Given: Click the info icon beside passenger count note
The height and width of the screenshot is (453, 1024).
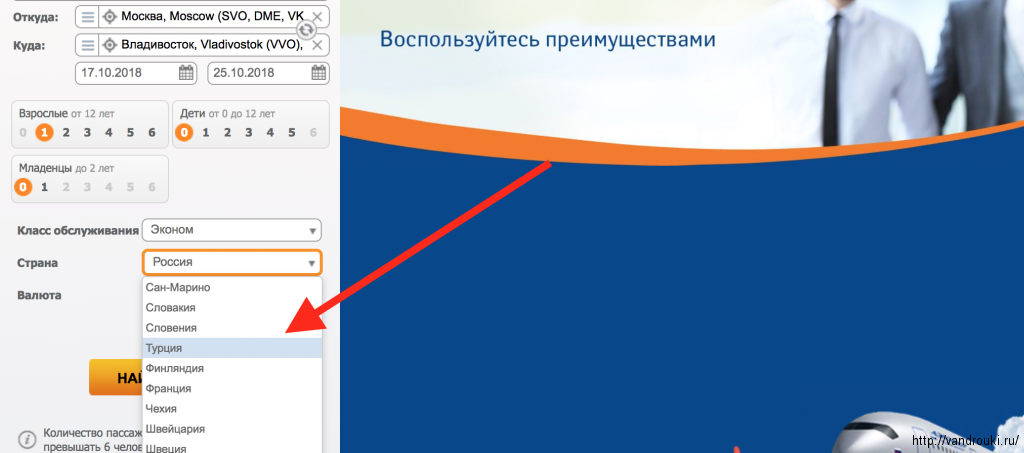Looking at the screenshot, I should [27, 439].
